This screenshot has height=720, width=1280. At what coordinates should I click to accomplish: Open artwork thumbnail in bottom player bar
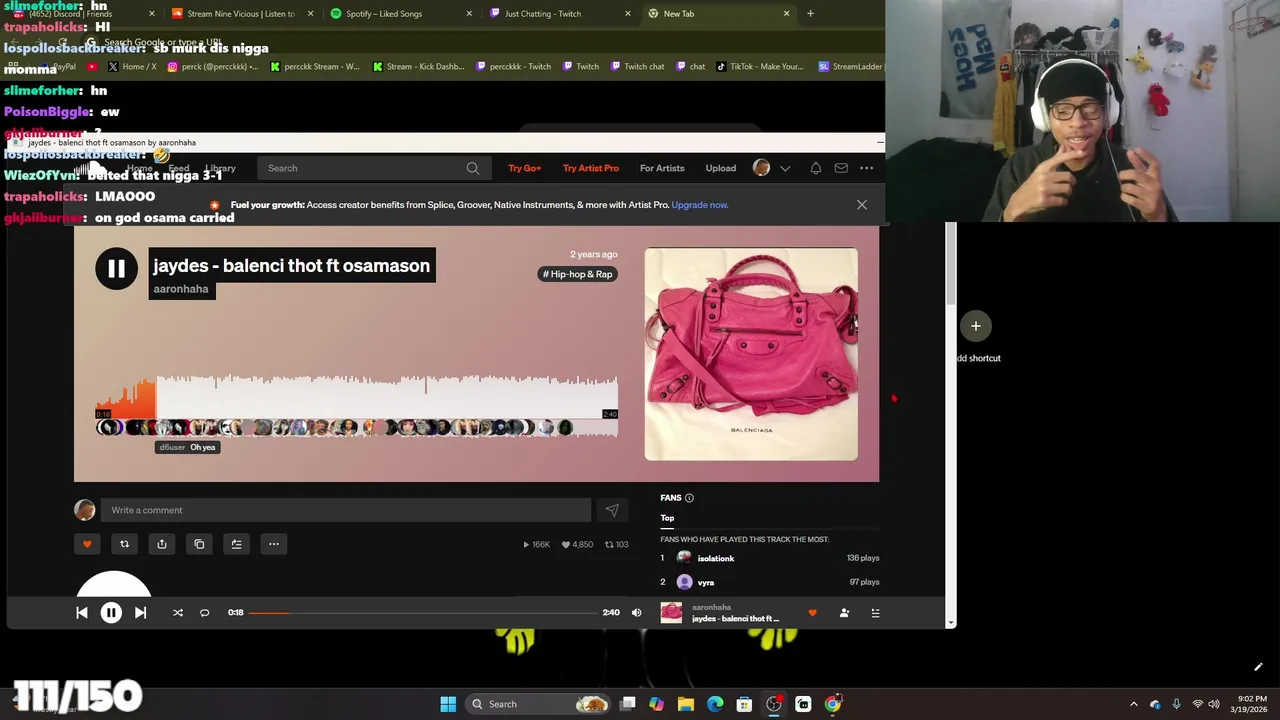tap(671, 613)
